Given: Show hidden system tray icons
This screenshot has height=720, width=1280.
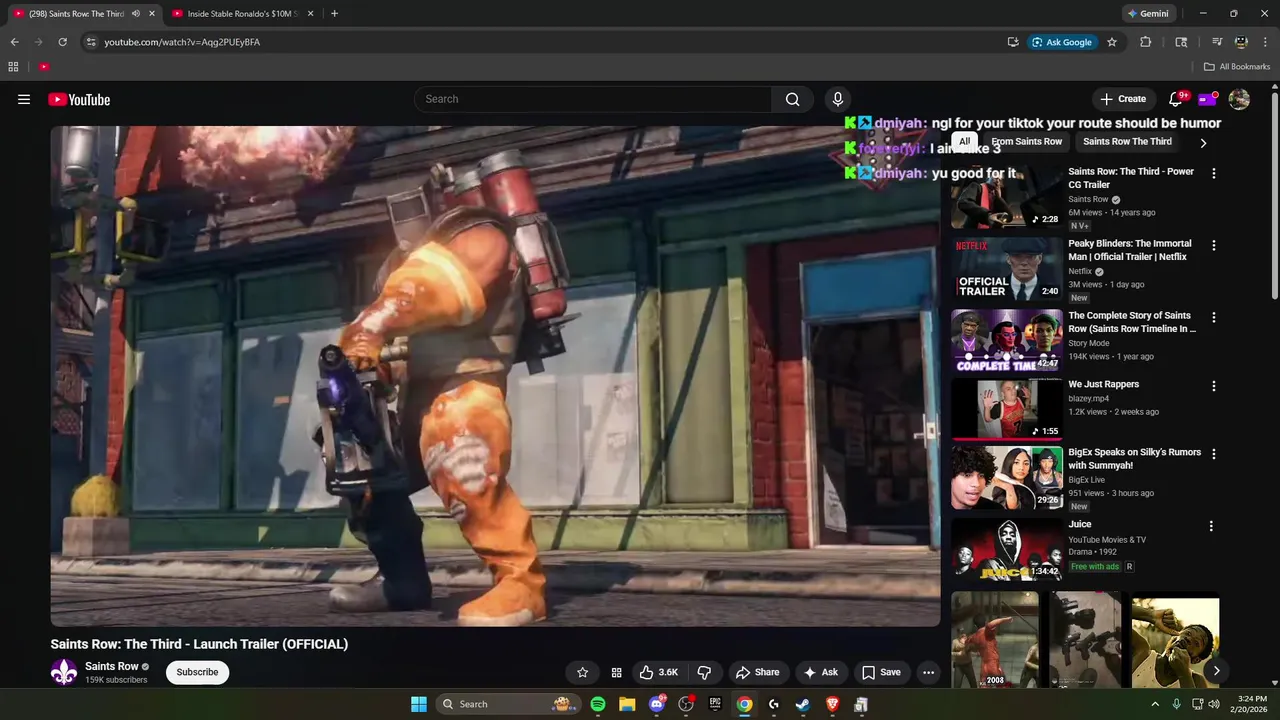Looking at the screenshot, I should (x=1155, y=704).
